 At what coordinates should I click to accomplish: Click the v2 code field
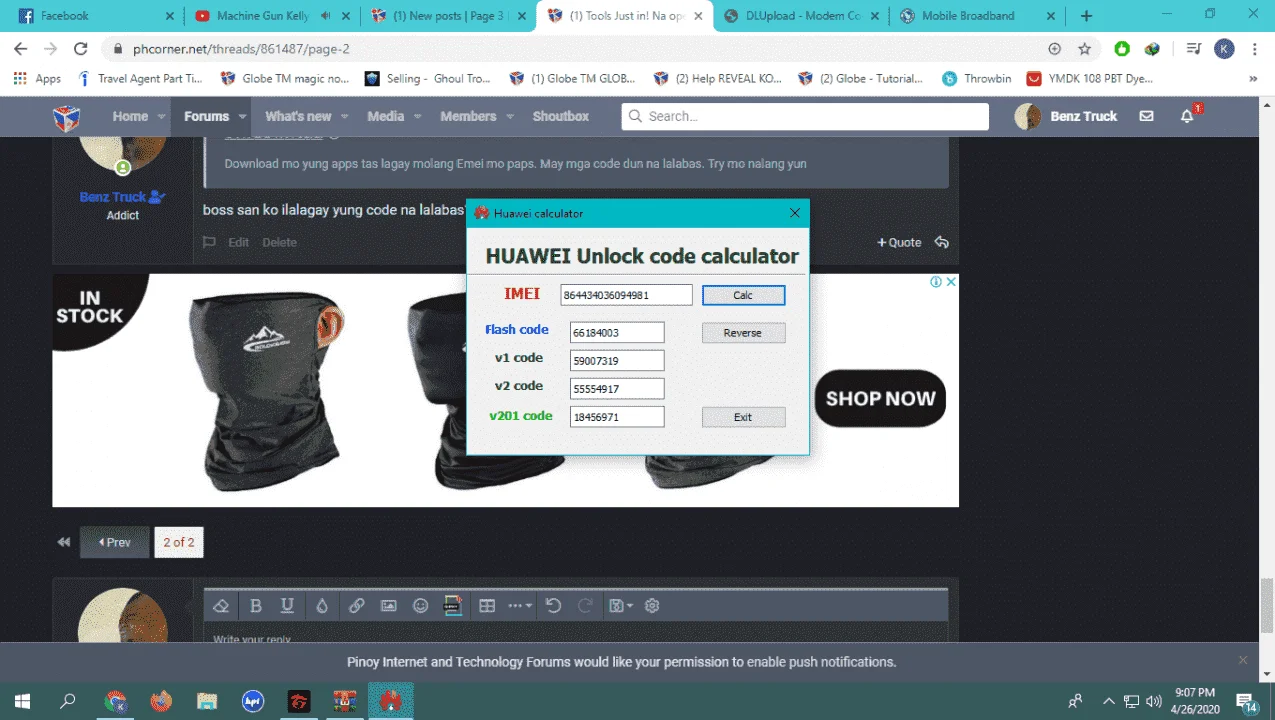(x=617, y=388)
